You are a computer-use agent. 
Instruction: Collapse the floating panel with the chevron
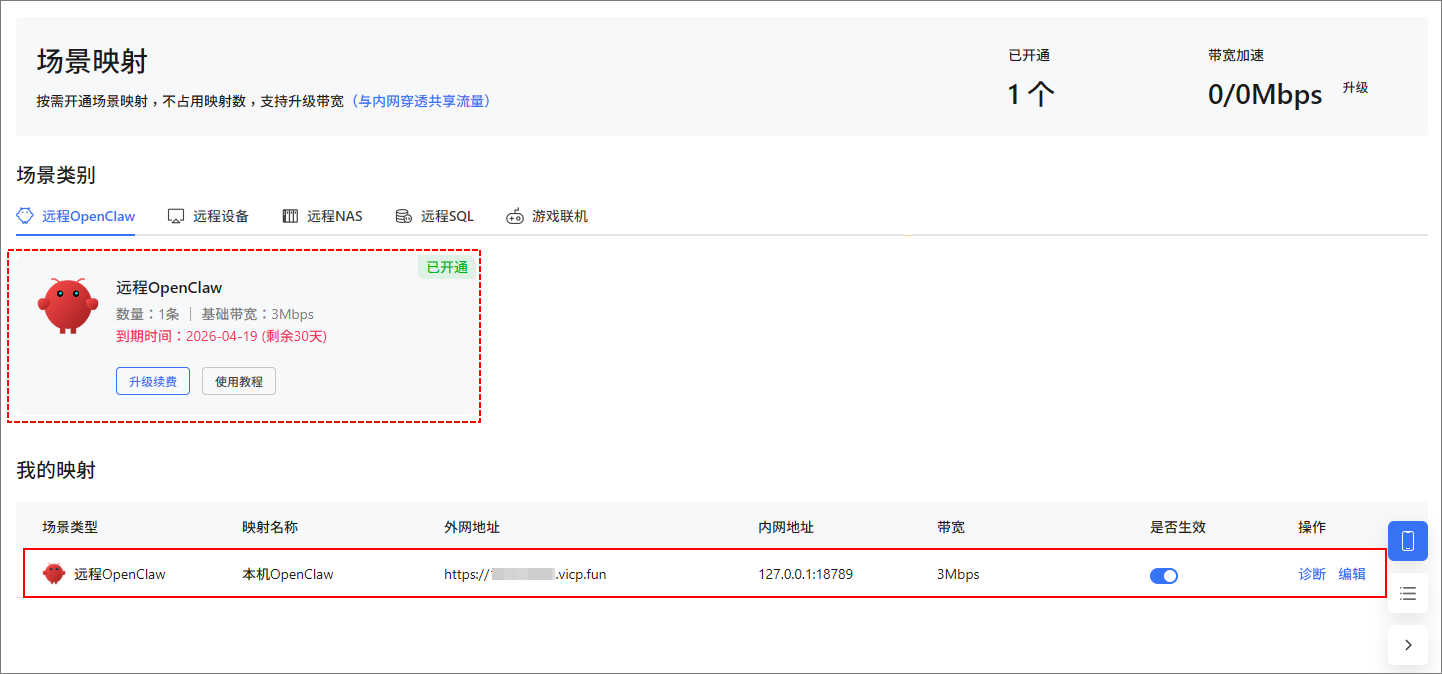pyautogui.click(x=1407, y=645)
